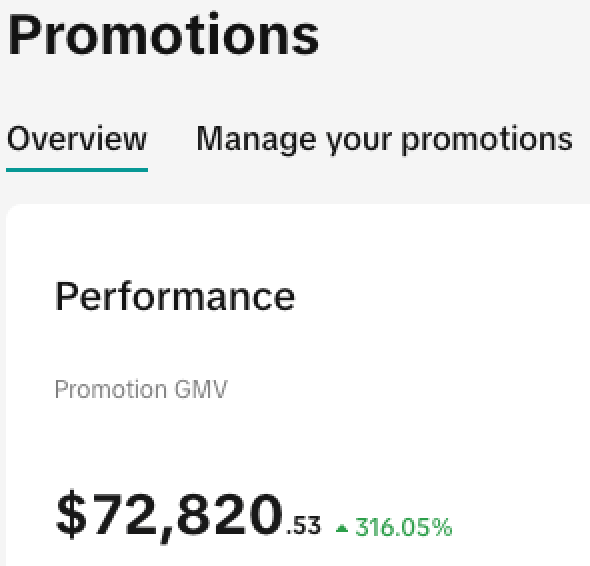The image size is (590, 566).
Task: Click the word "promotions" in the Manage tab
Action: (487, 140)
